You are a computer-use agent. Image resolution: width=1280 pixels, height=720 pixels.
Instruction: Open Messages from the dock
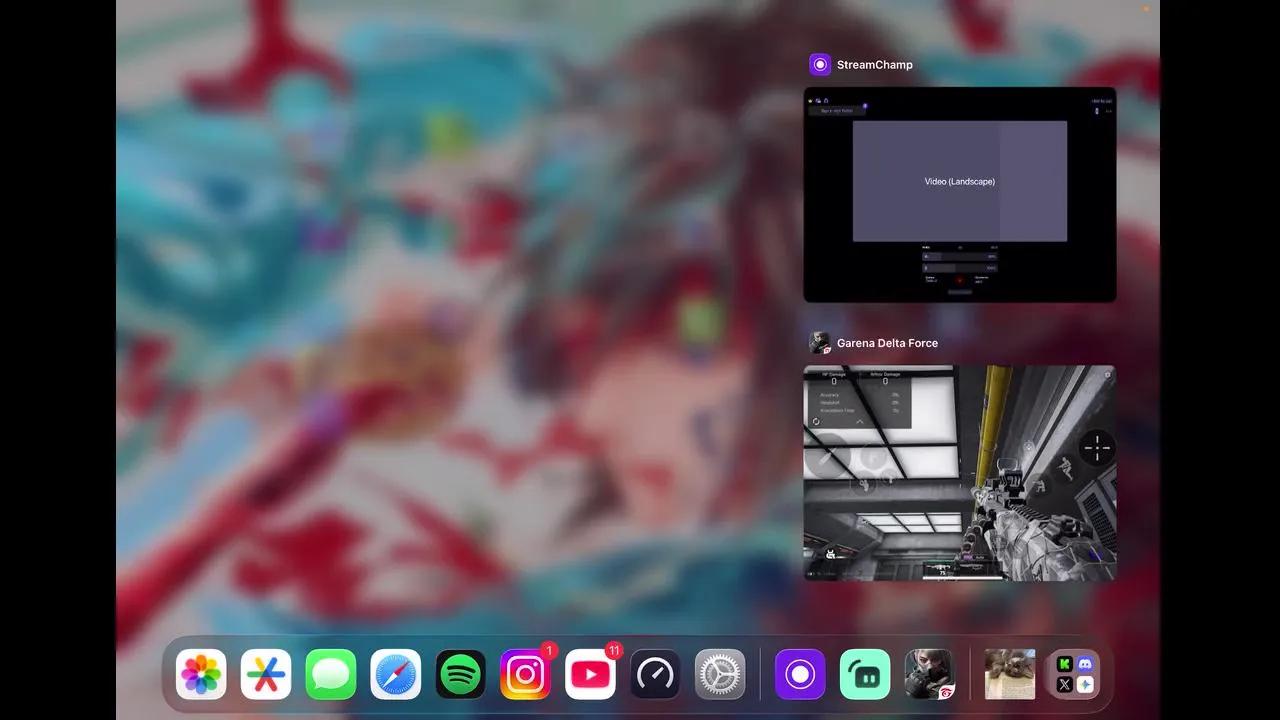click(330, 673)
